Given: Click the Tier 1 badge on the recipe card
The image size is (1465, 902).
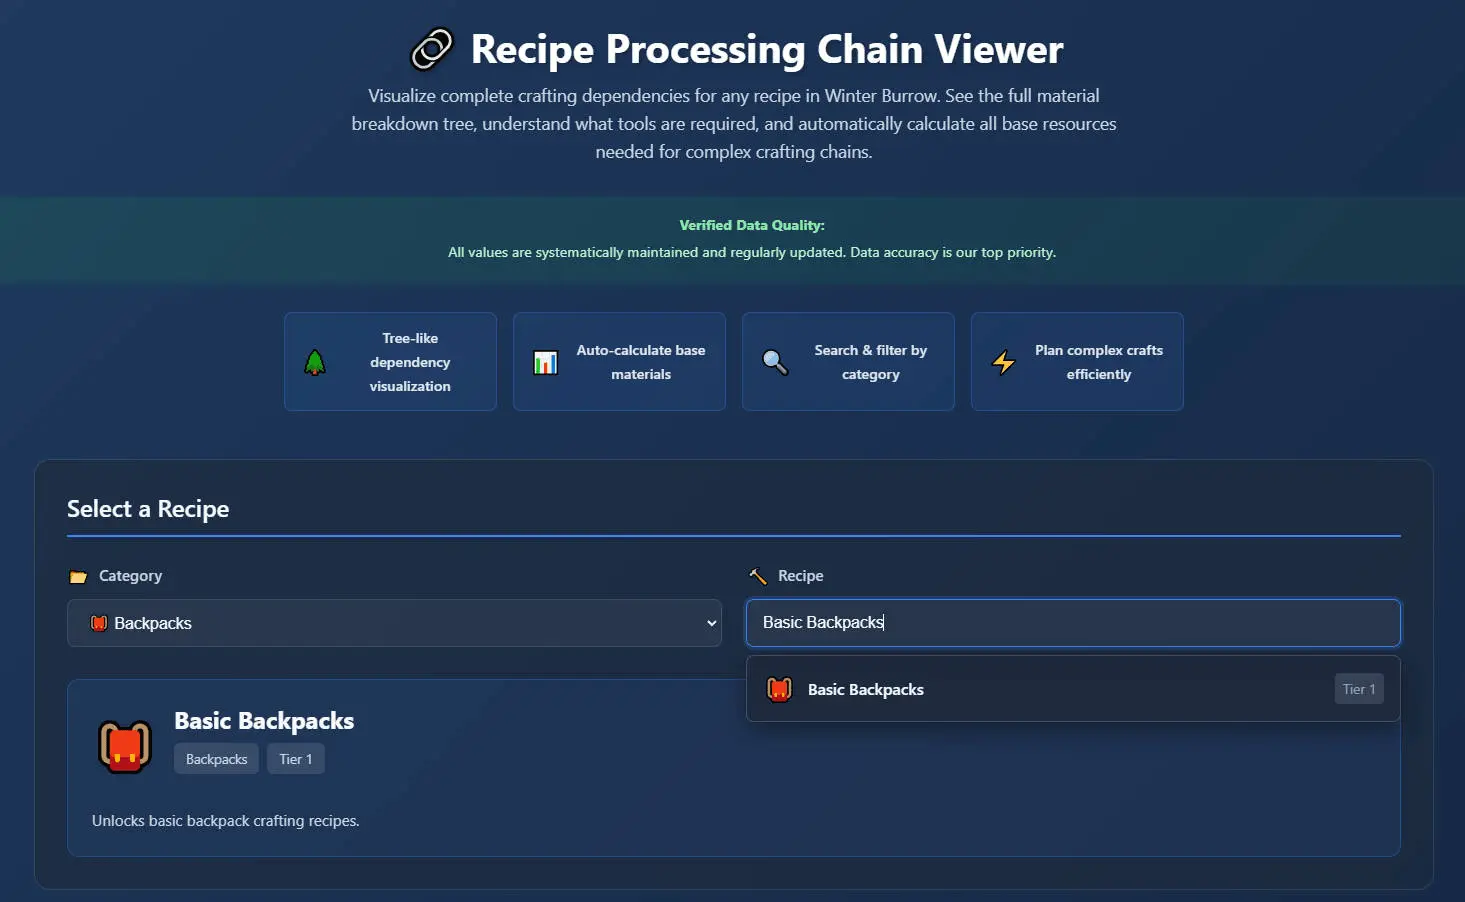Looking at the screenshot, I should [295, 758].
